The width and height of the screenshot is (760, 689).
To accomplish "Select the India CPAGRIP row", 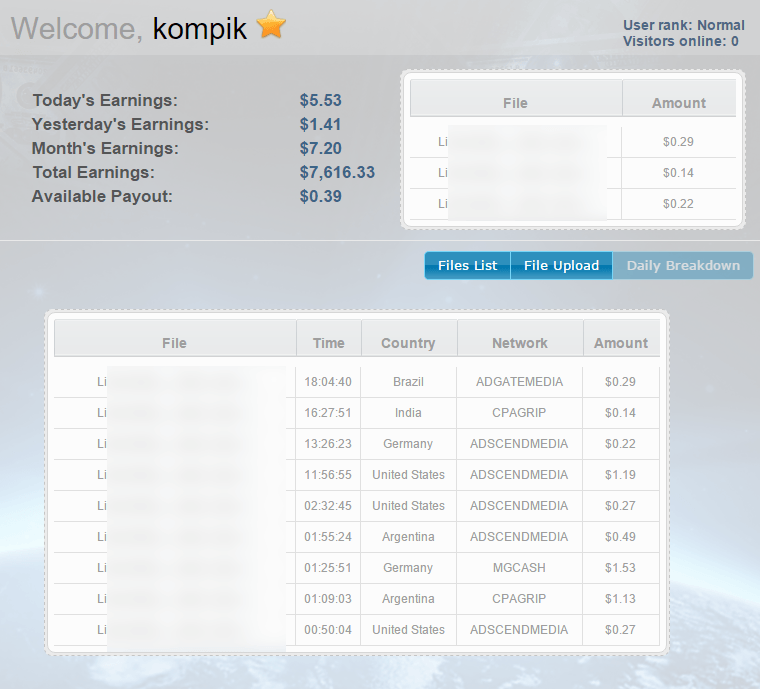I will coord(408,413).
